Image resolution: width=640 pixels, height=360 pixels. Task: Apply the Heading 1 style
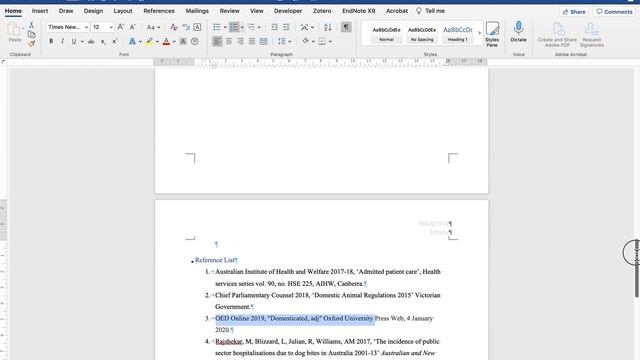pyautogui.click(x=458, y=33)
